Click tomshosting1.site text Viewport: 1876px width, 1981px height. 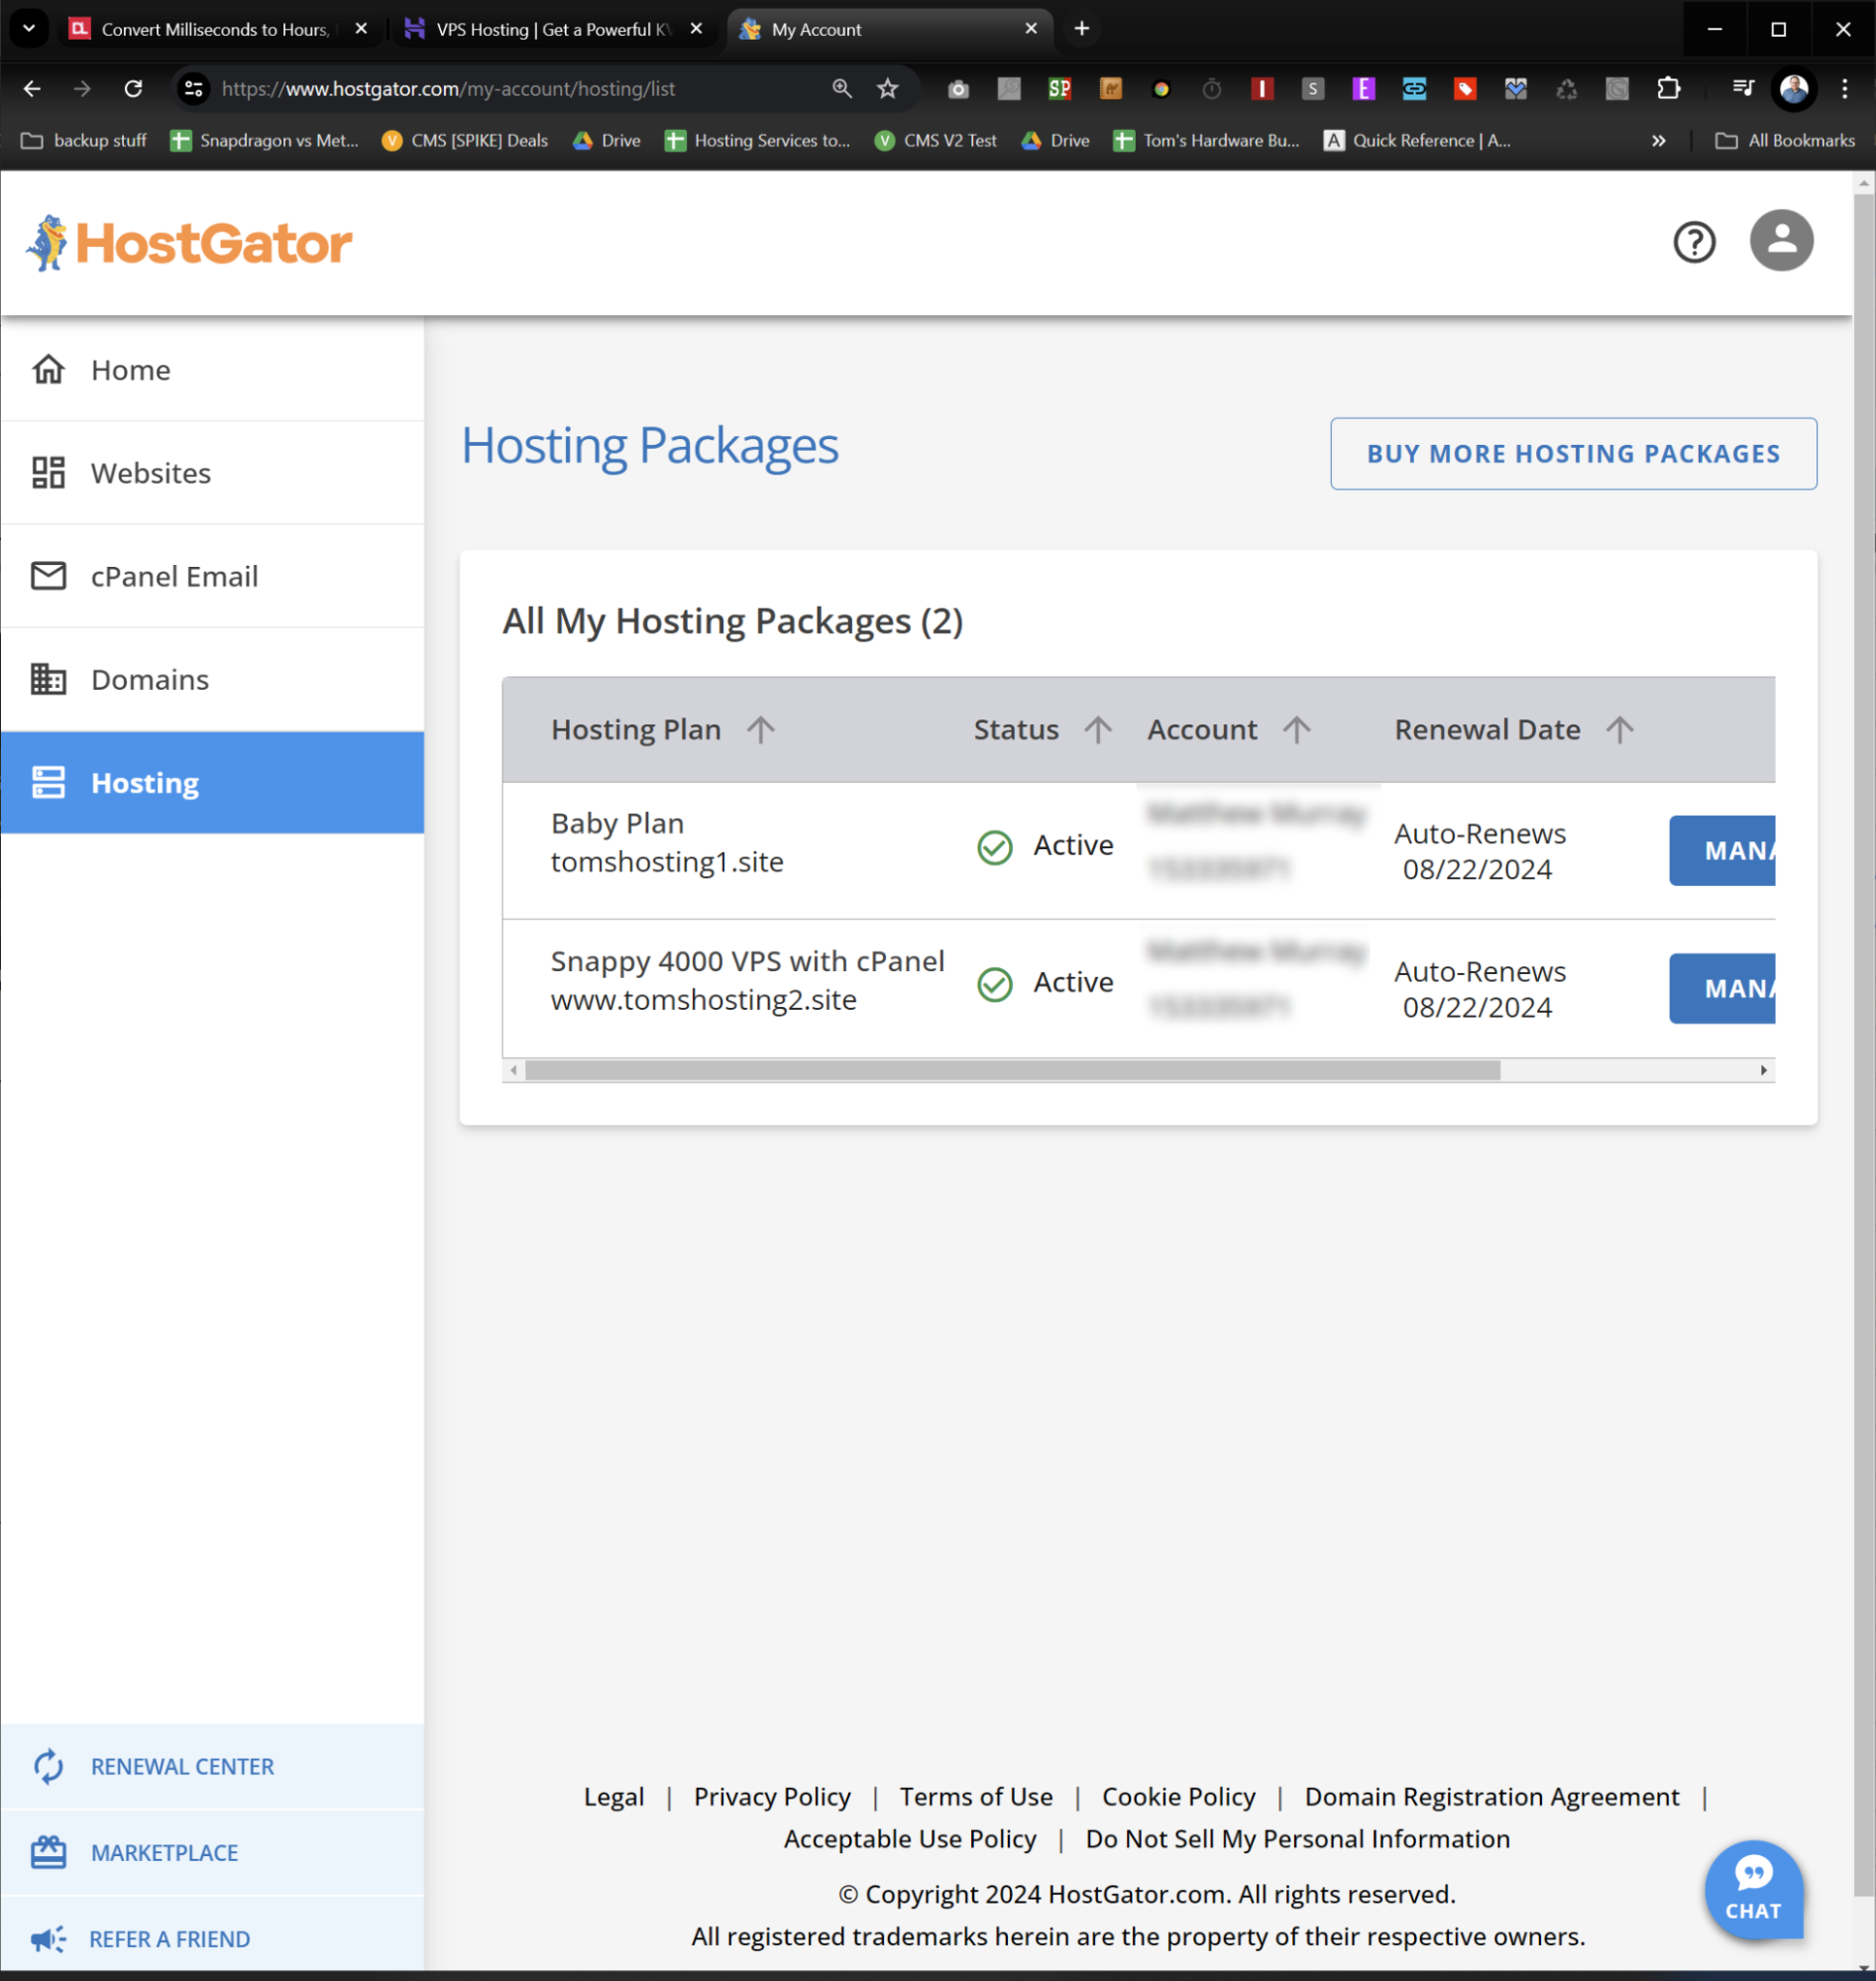667,862
